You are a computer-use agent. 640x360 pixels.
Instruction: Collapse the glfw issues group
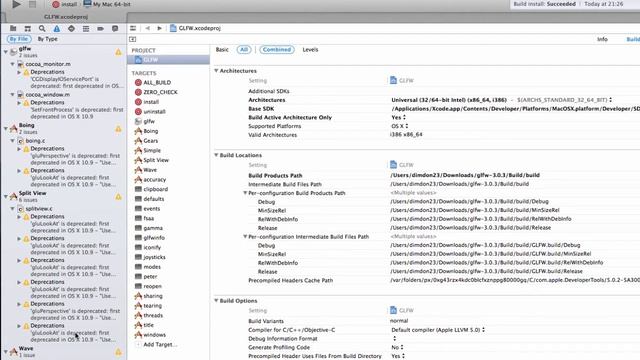coord(6,52)
